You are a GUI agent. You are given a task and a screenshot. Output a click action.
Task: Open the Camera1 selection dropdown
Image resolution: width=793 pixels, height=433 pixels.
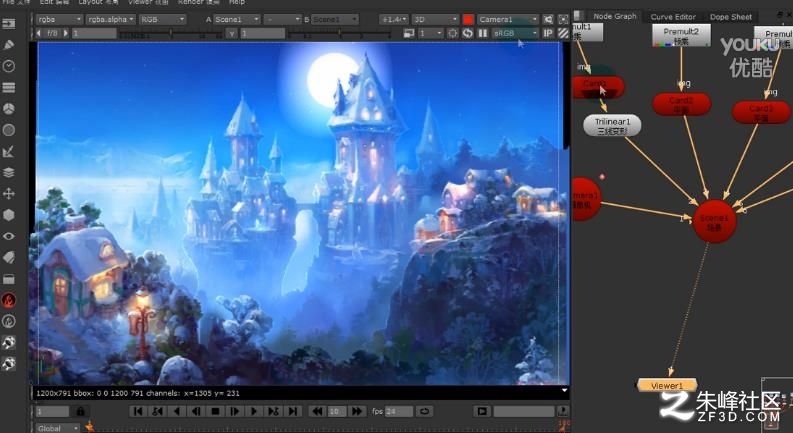[508, 19]
